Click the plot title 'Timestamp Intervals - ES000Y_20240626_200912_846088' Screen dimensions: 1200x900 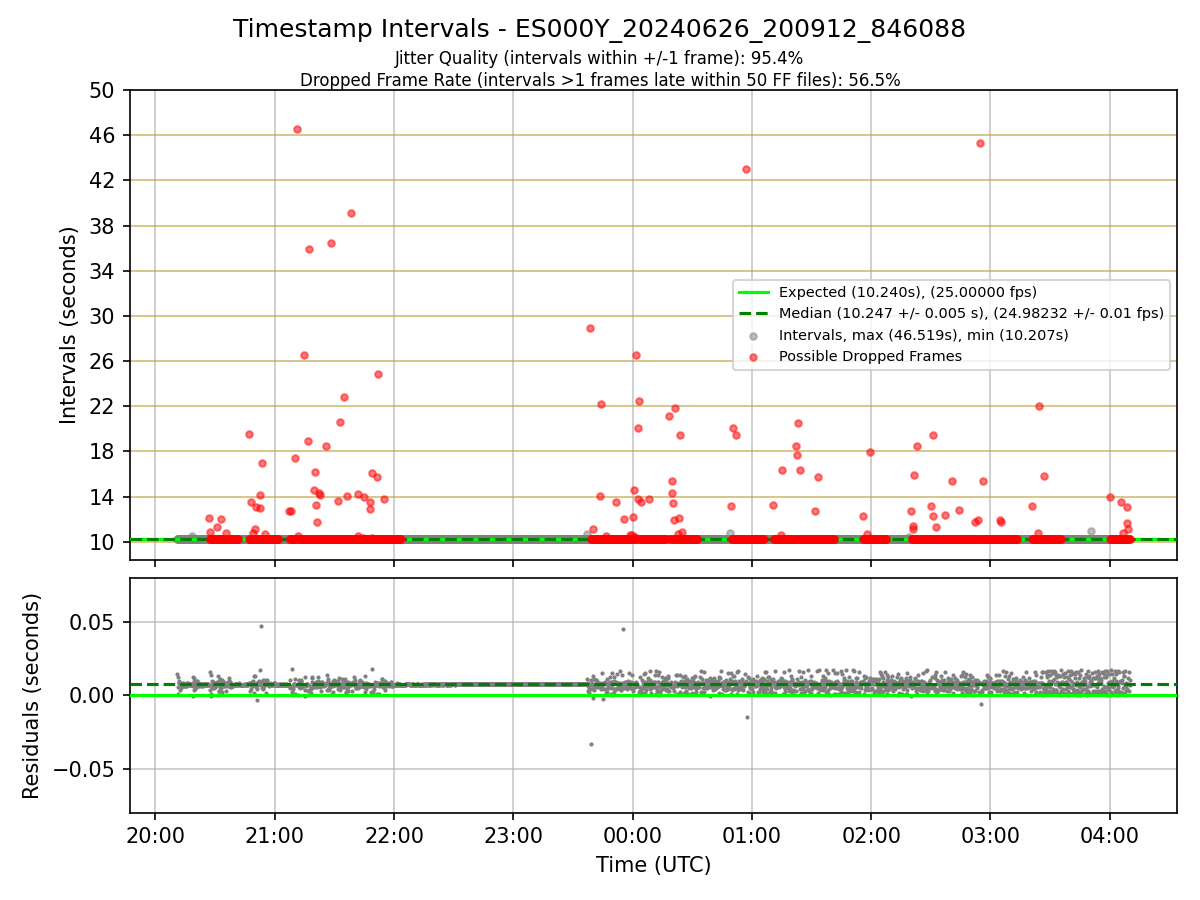click(x=599, y=29)
